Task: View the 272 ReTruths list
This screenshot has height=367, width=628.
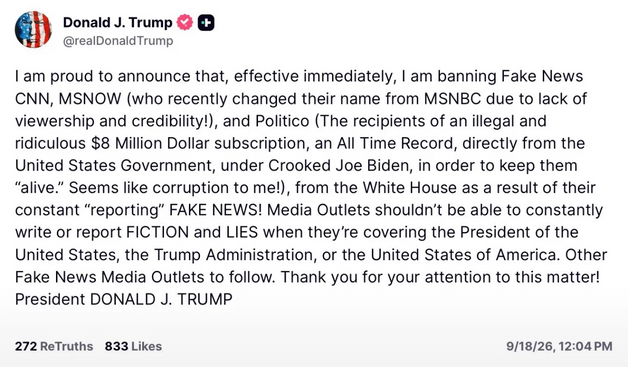Action: click(x=54, y=346)
